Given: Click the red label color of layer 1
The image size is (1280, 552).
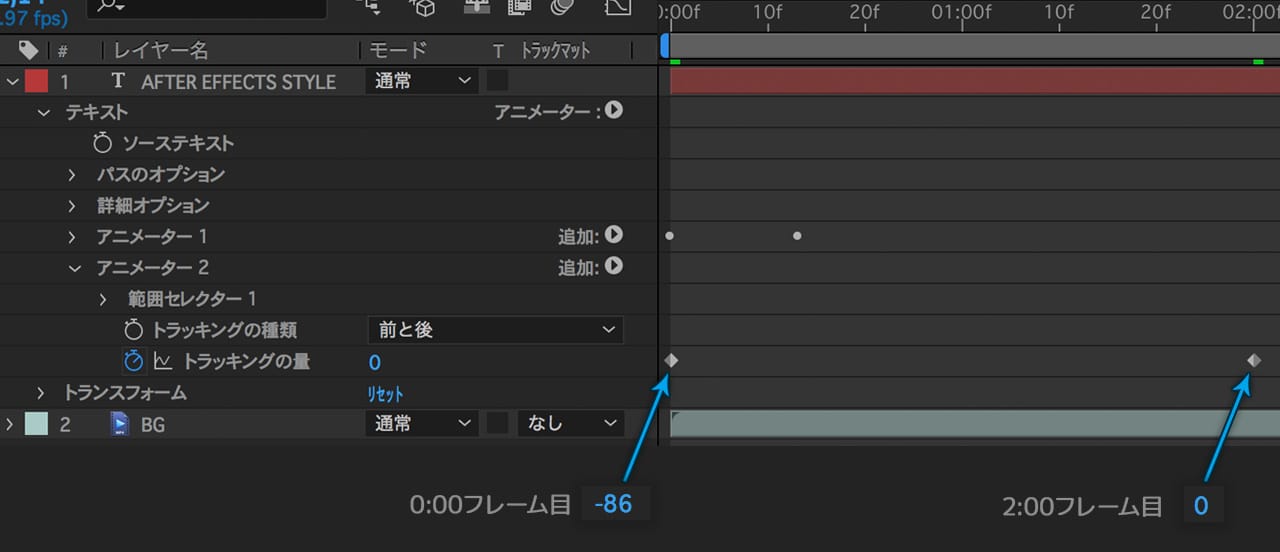Looking at the screenshot, I should 36,81.
